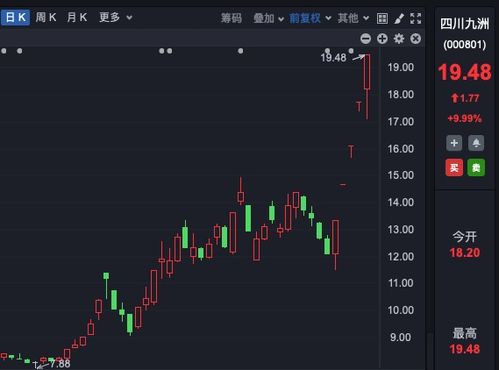This screenshot has height=370, width=499.
Task: Click the event marker dot above the 14.00 peak
Action: tap(241, 51)
